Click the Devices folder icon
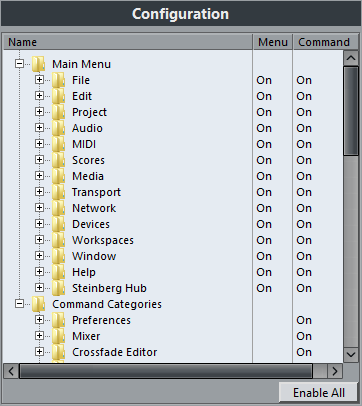The image size is (362, 406). [x=59, y=224]
